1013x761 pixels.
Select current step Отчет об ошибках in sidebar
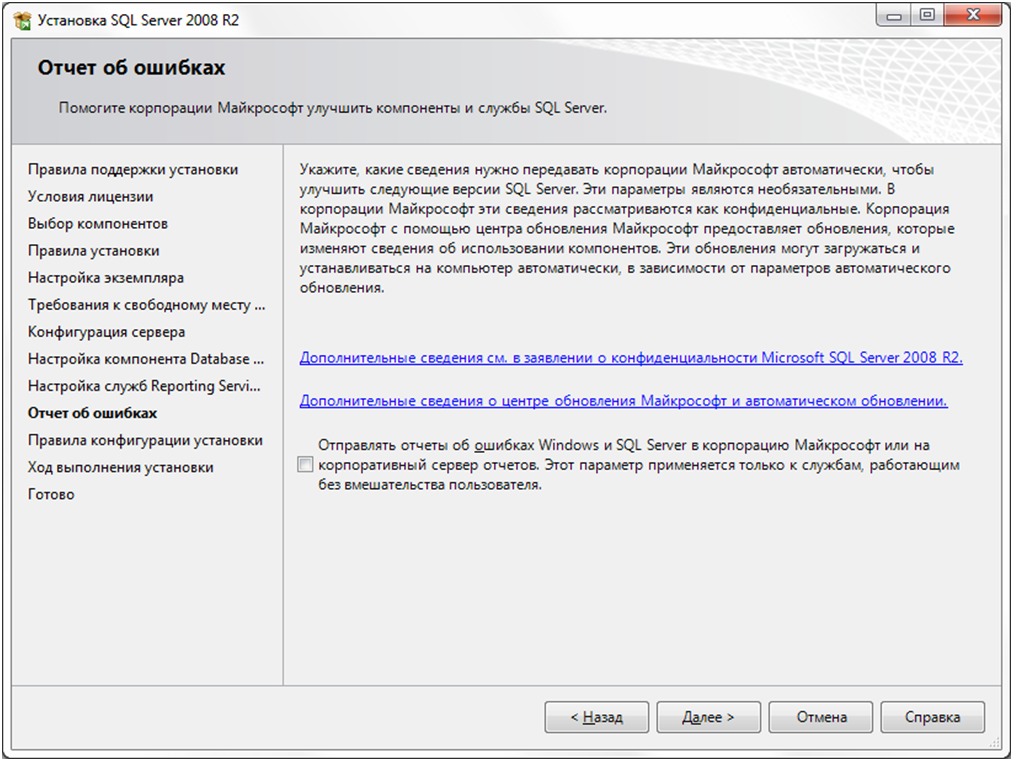pos(92,413)
